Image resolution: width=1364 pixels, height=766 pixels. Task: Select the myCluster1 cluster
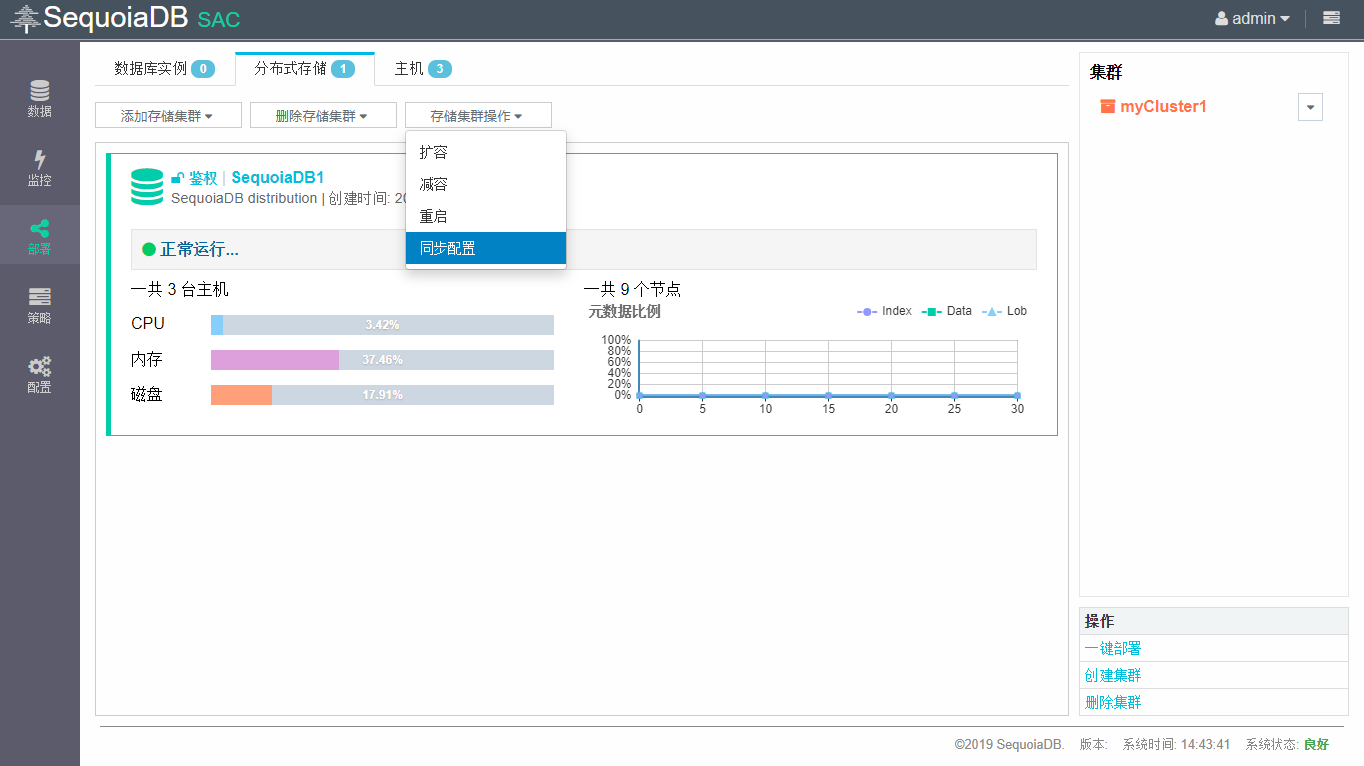pos(1163,106)
